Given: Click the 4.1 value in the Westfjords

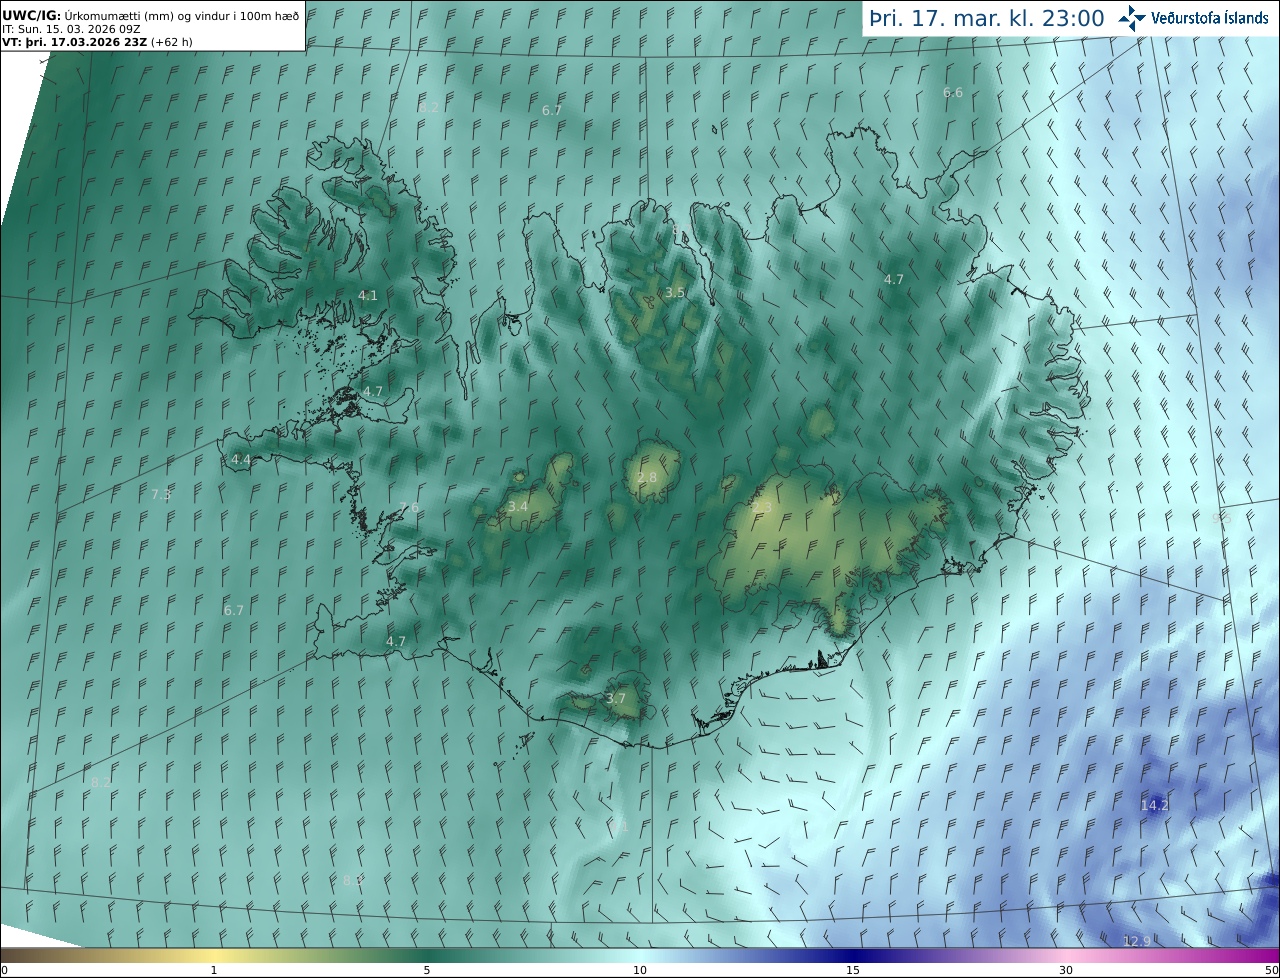Looking at the screenshot, I should [368, 296].
